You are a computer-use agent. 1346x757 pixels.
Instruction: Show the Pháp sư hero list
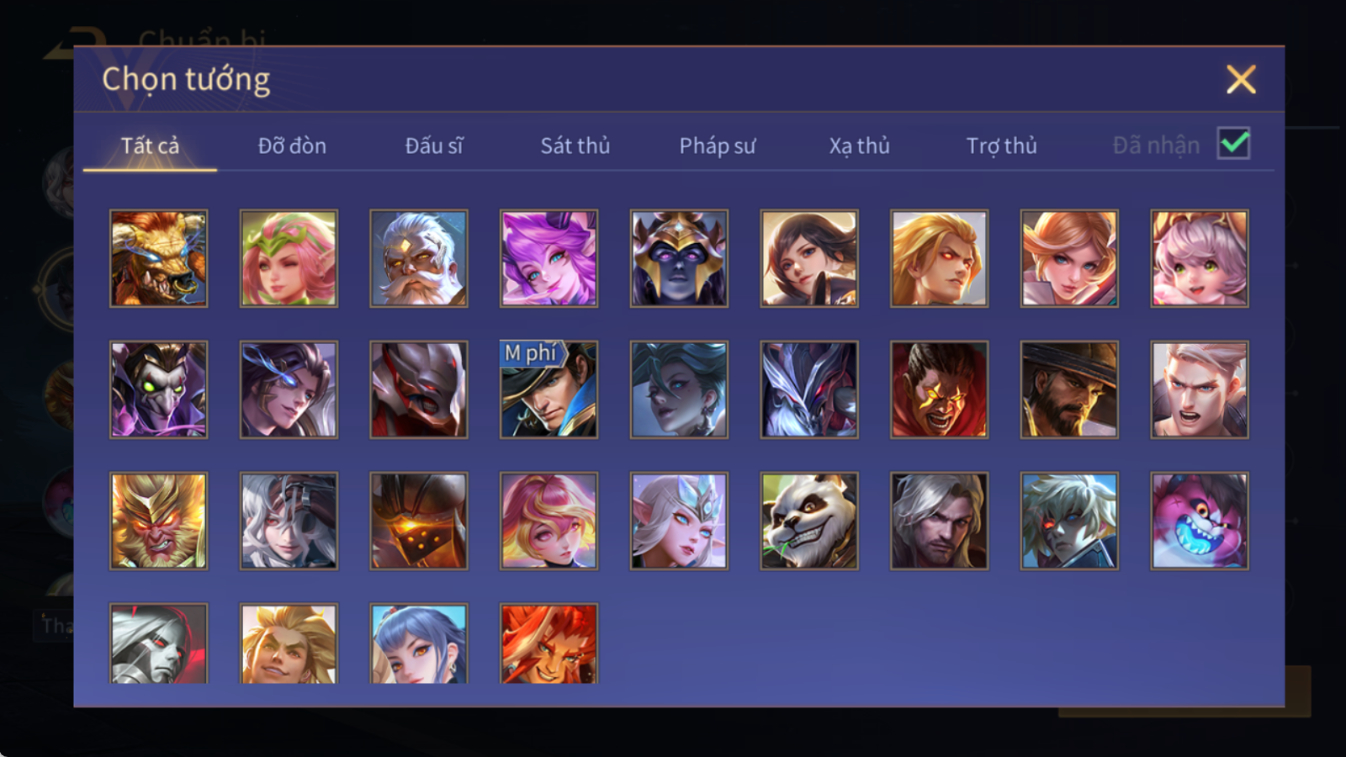click(717, 146)
